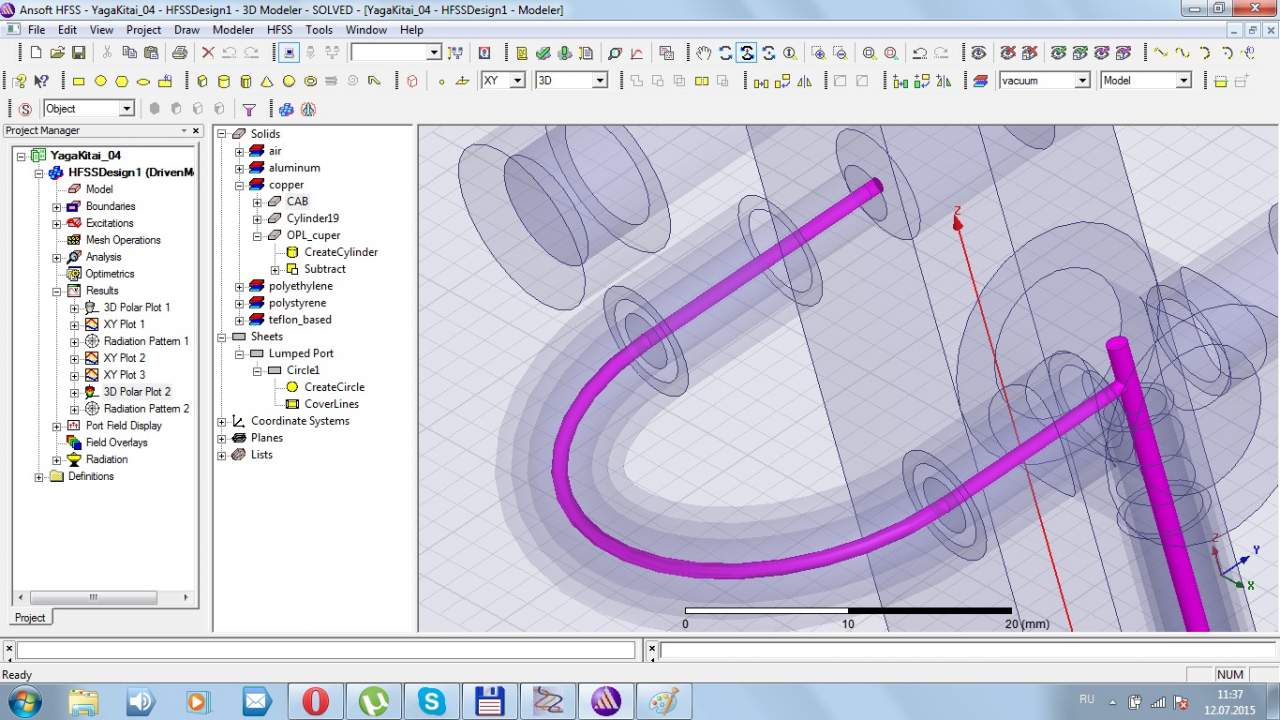
Task: Click the Pan hand tool icon
Action: tap(704, 53)
